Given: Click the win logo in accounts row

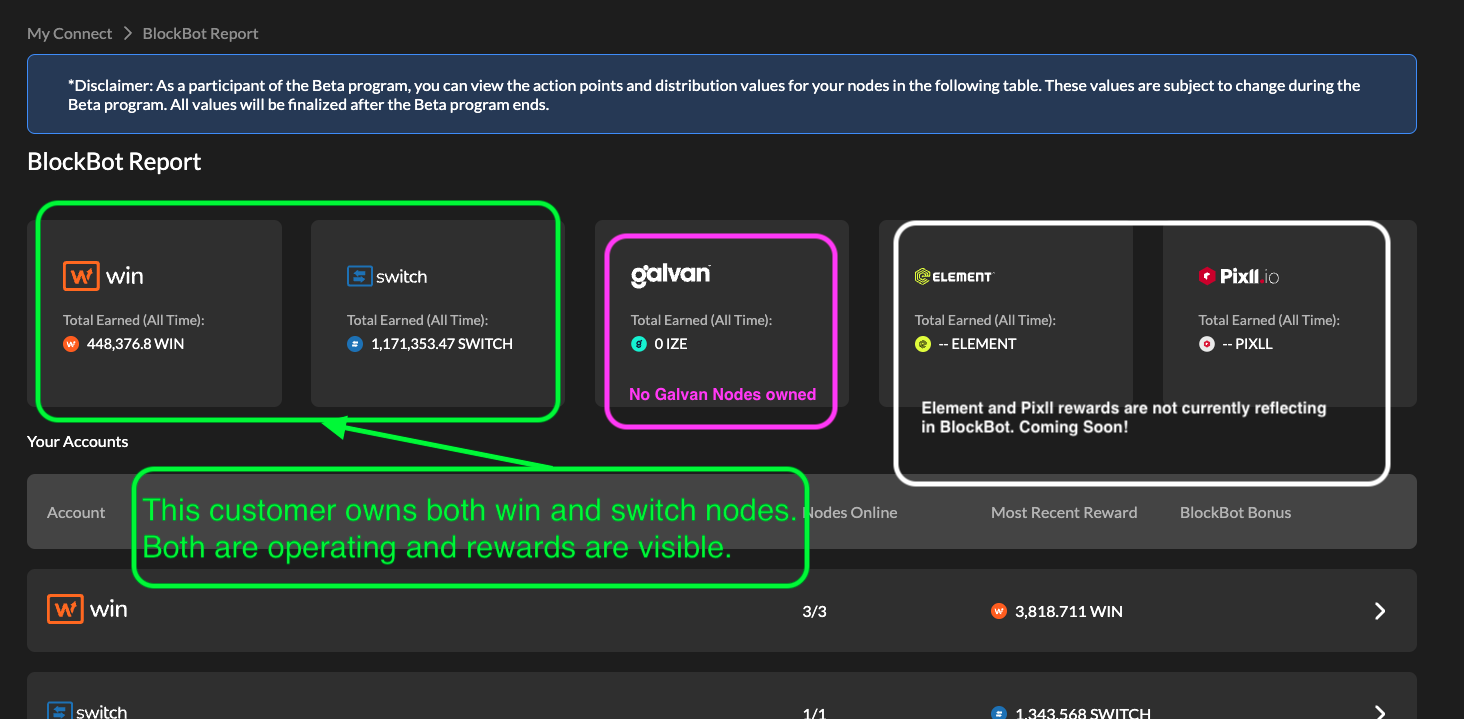Looking at the screenshot, I should click(x=87, y=609).
